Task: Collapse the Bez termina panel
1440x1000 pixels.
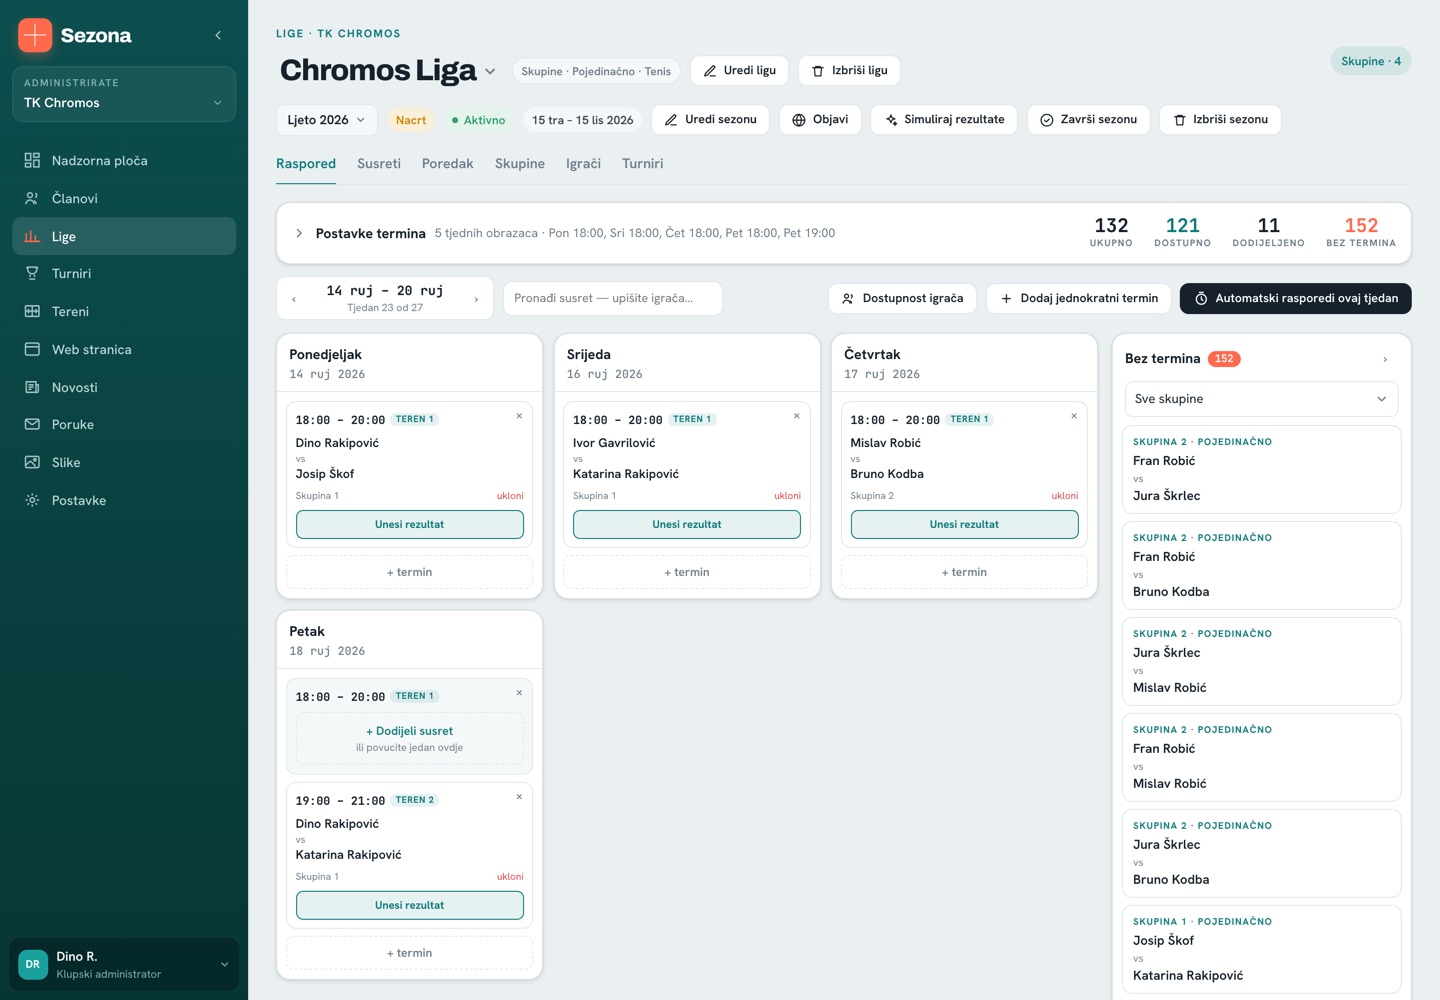Action: click(1385, 359)
